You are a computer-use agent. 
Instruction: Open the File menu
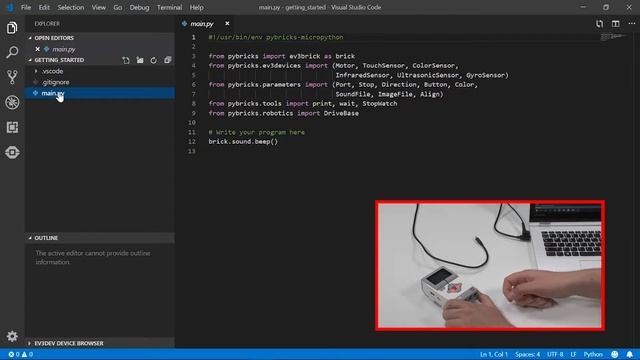(x=26, y=7)
